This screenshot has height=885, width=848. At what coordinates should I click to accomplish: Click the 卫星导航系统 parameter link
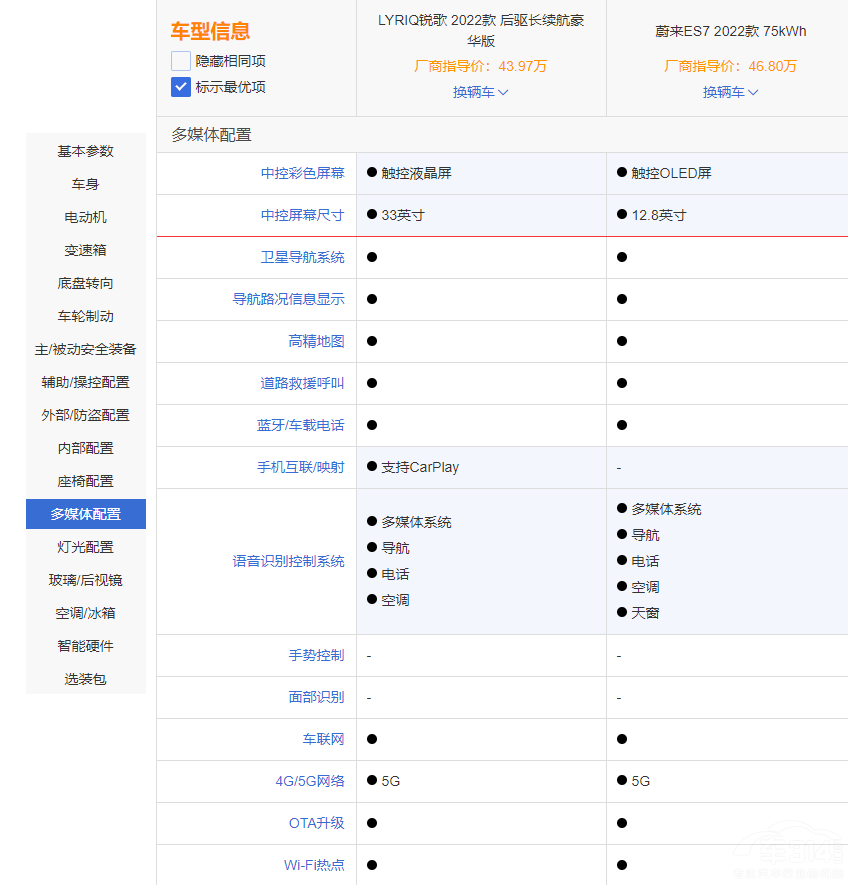click(x=302, y=257)
